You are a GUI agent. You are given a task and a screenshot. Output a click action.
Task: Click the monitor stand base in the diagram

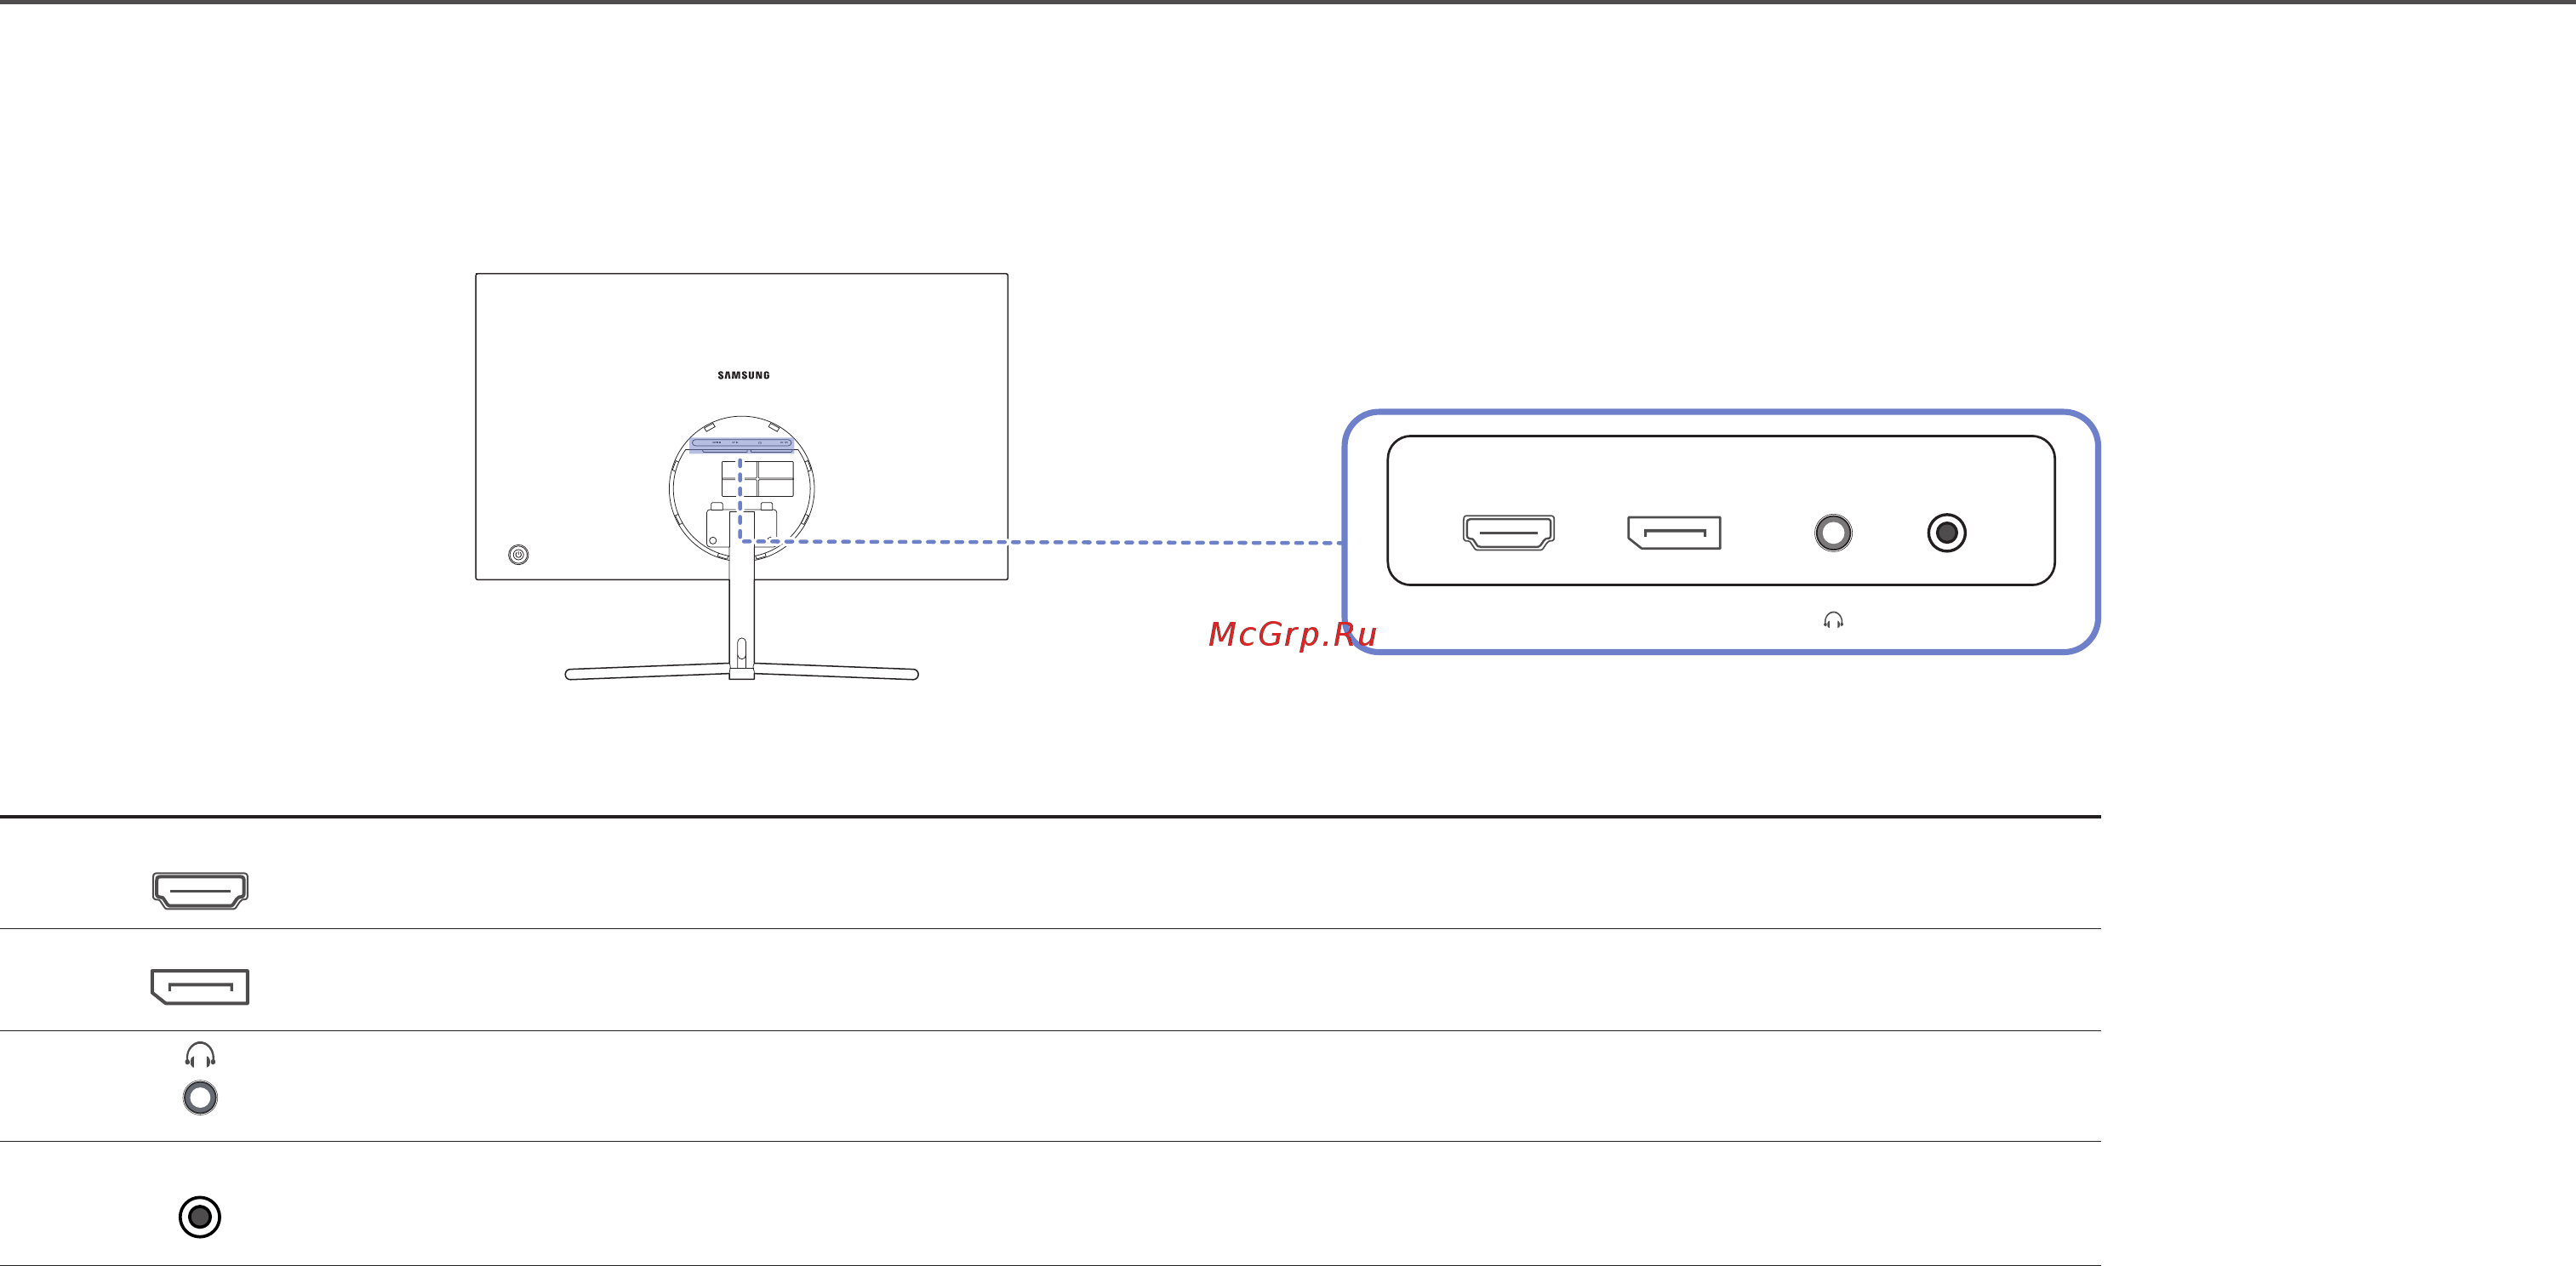pyautogui.click(x=741, y=672)
